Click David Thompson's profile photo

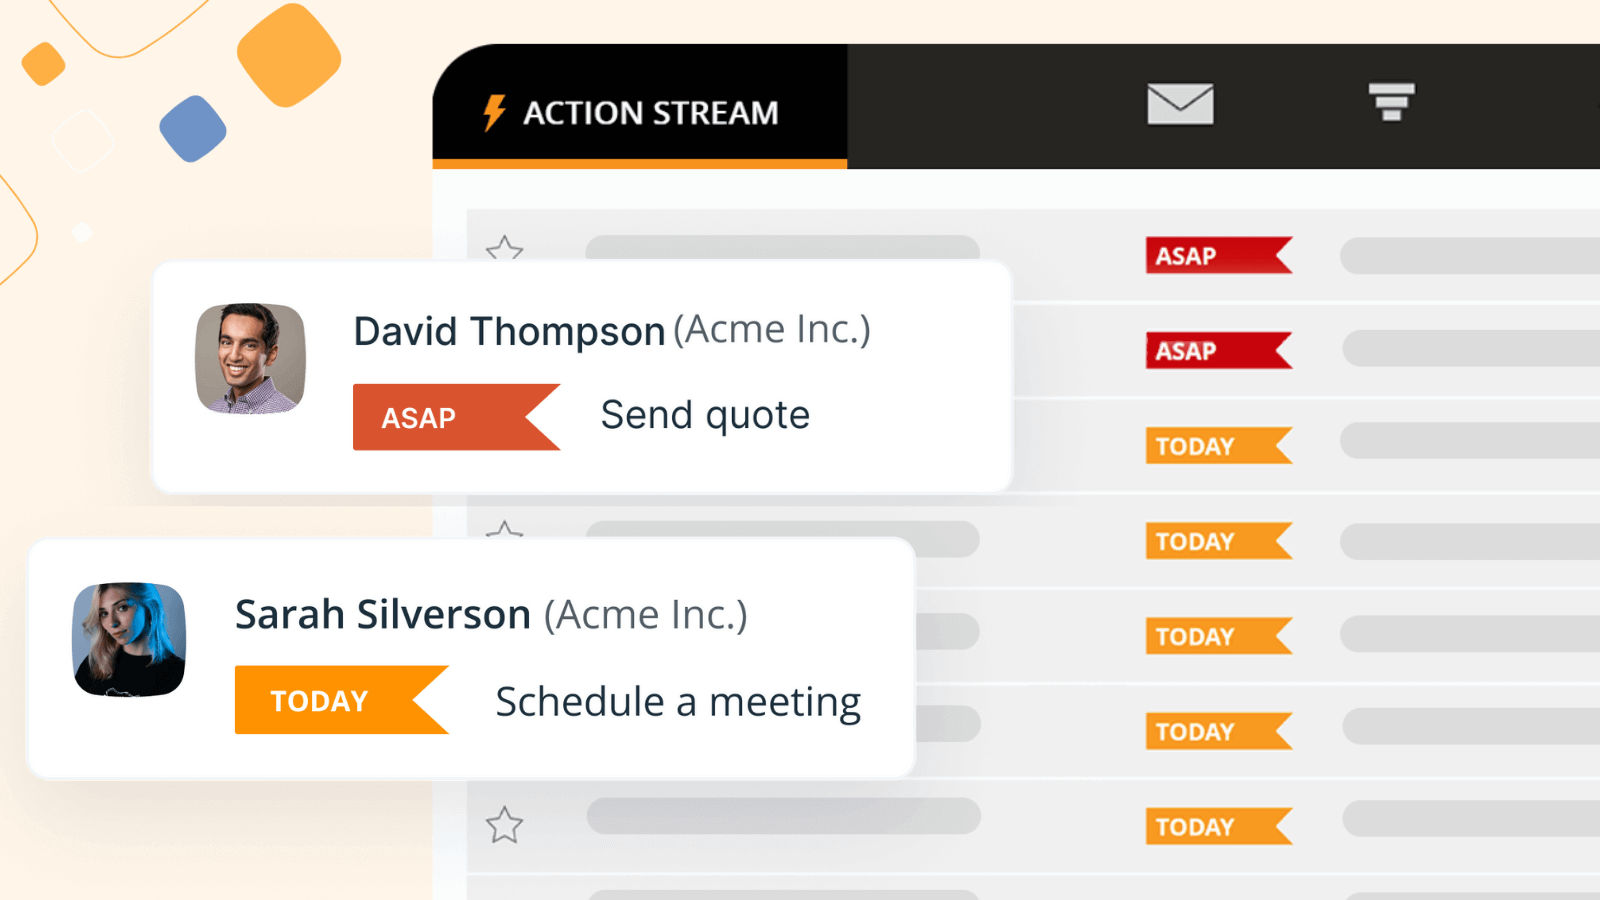pyautogui.click(x=249, y=360)
